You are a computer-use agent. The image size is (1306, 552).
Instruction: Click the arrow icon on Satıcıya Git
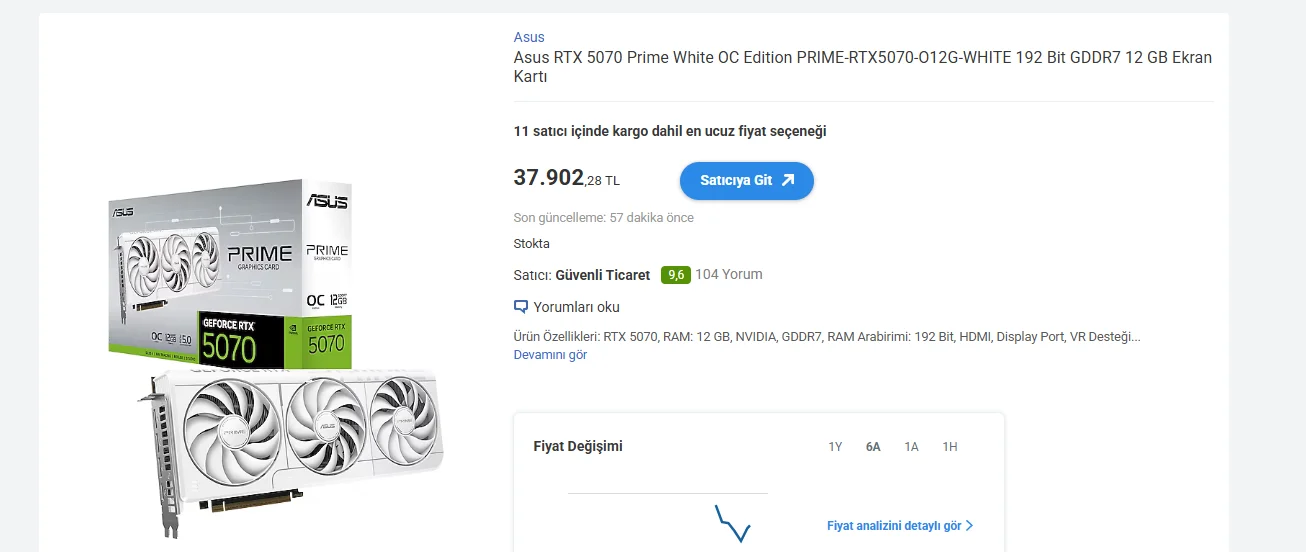[x=788, y=181]
